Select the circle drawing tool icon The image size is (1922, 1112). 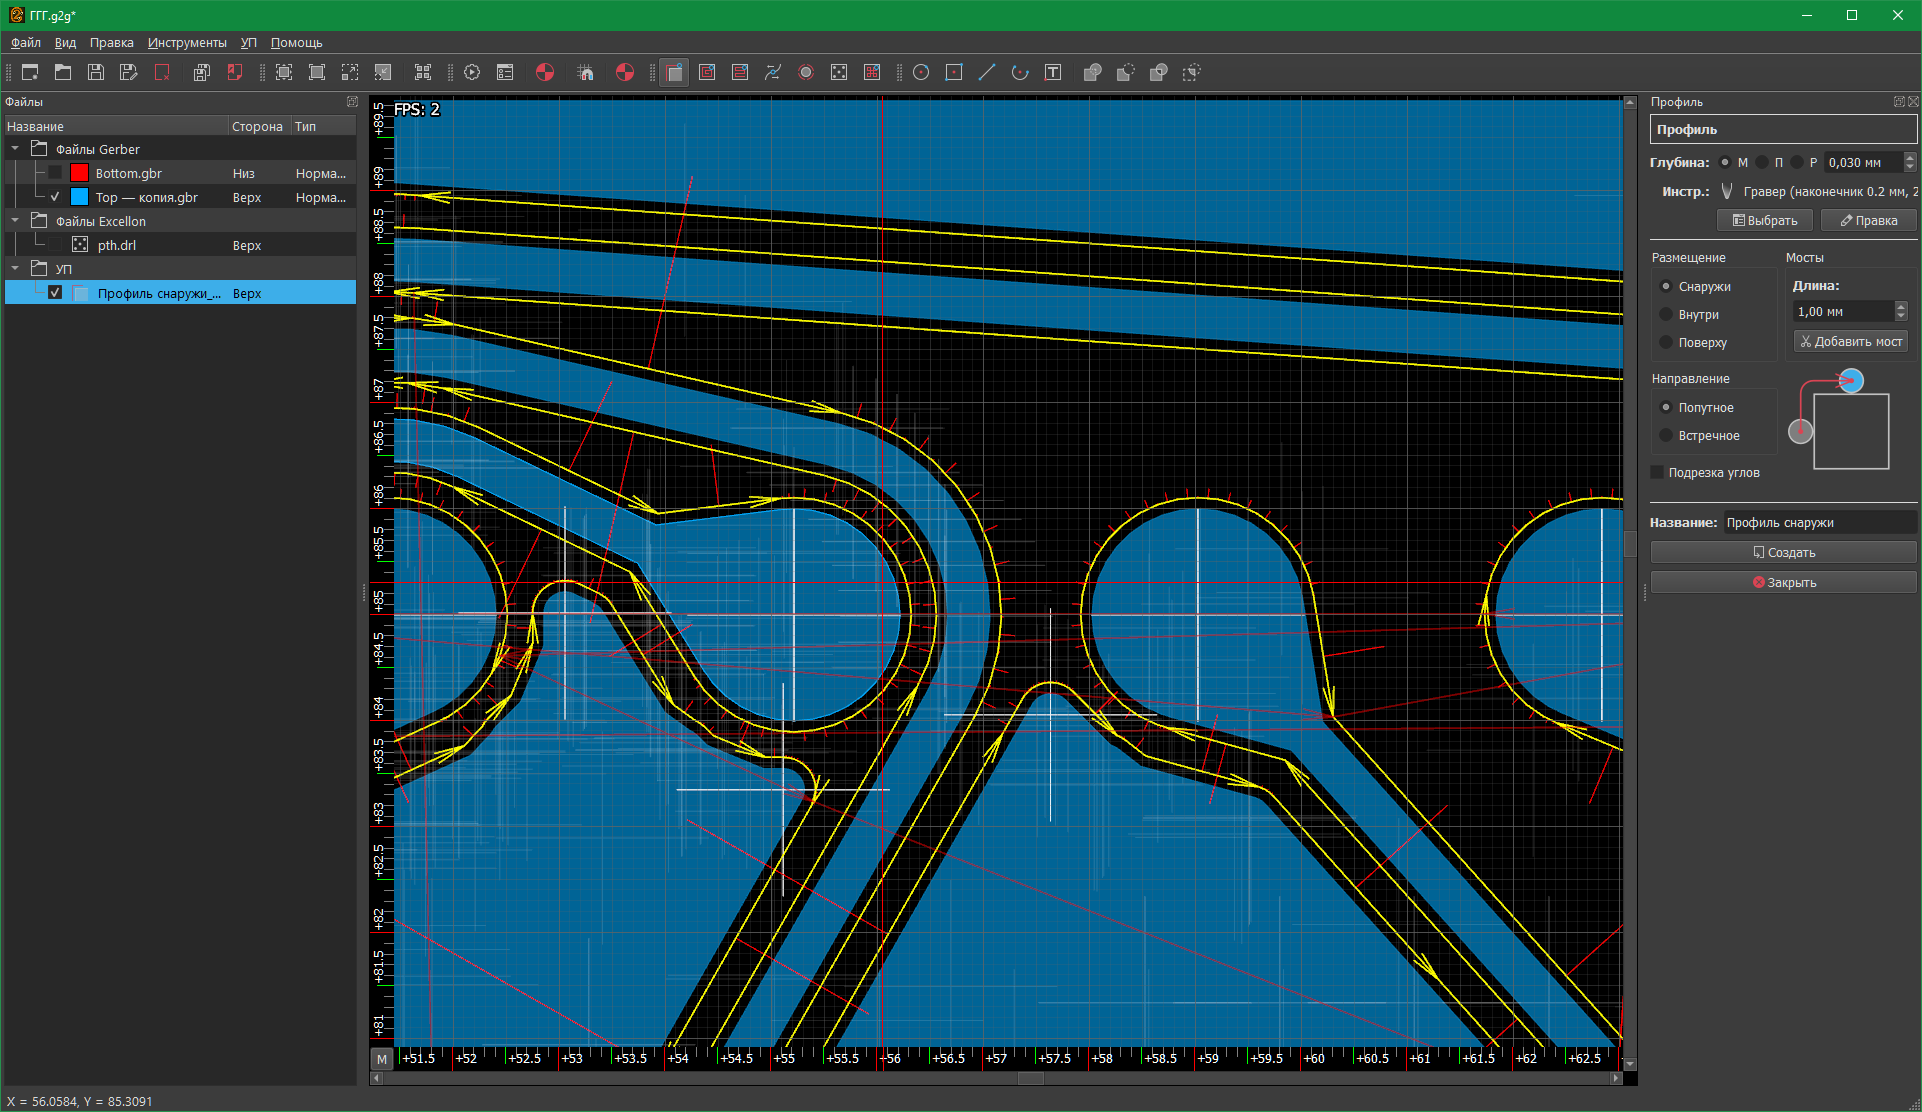coord(921,72)
